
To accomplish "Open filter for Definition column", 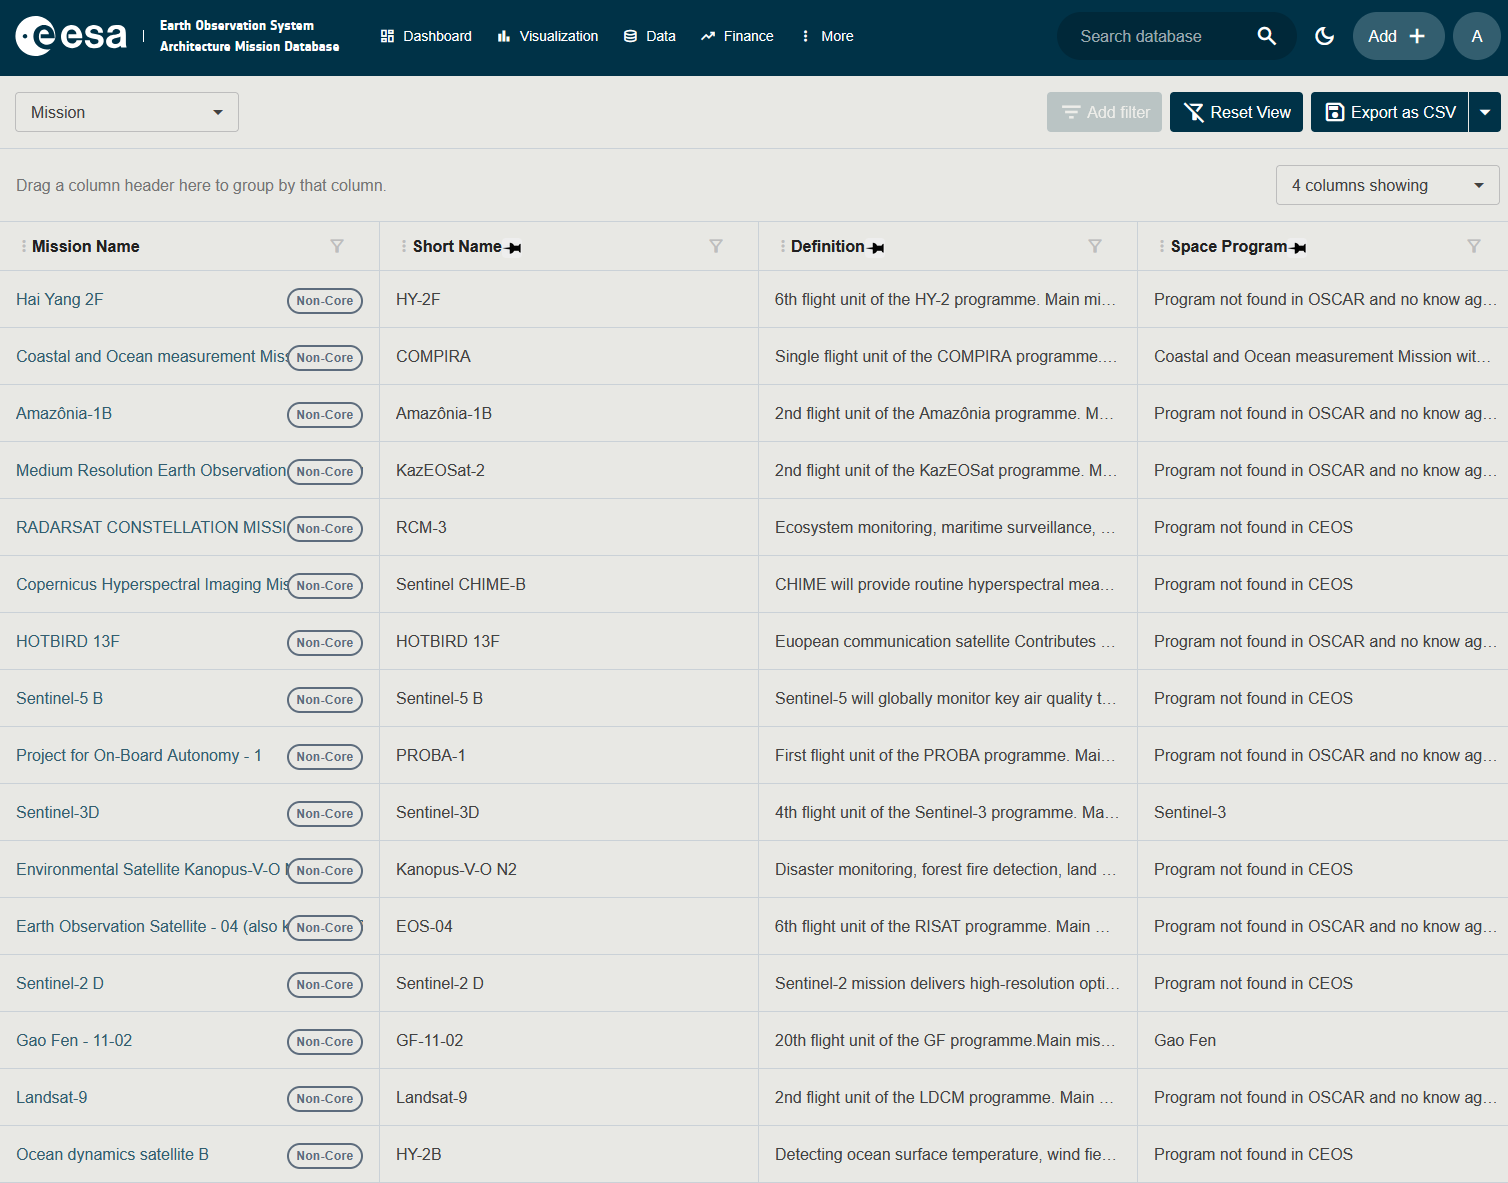I will (1095, 246).
